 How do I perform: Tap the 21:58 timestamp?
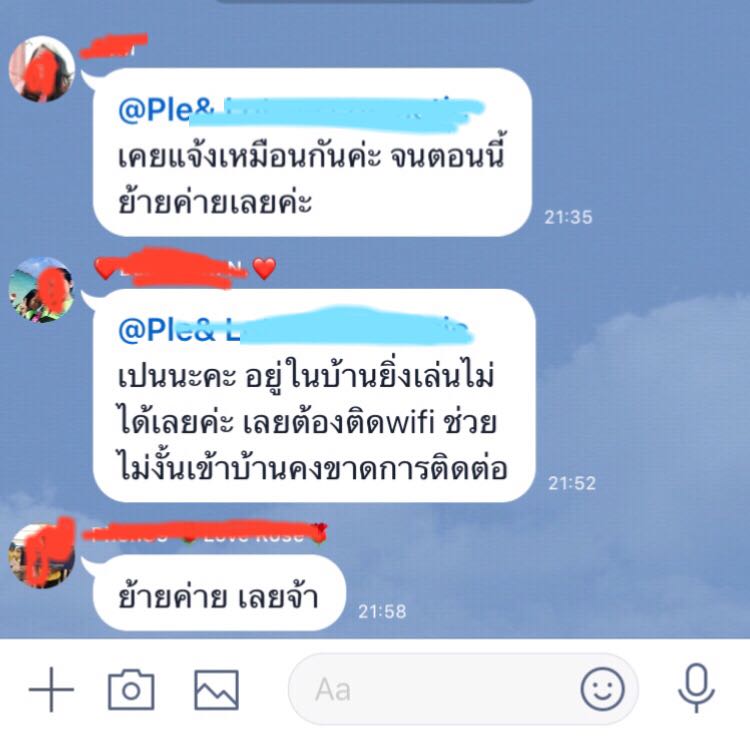click(x=382, y=612)
